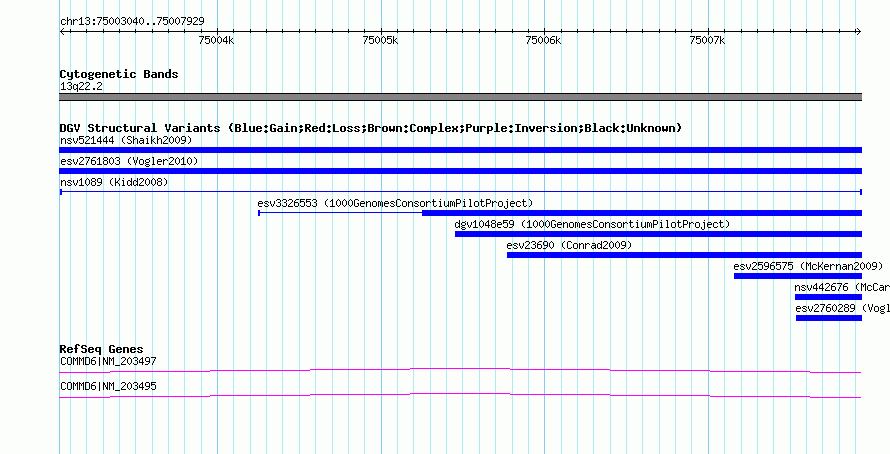Select the esv23690 (Conrad2009) variant bar

684,255
